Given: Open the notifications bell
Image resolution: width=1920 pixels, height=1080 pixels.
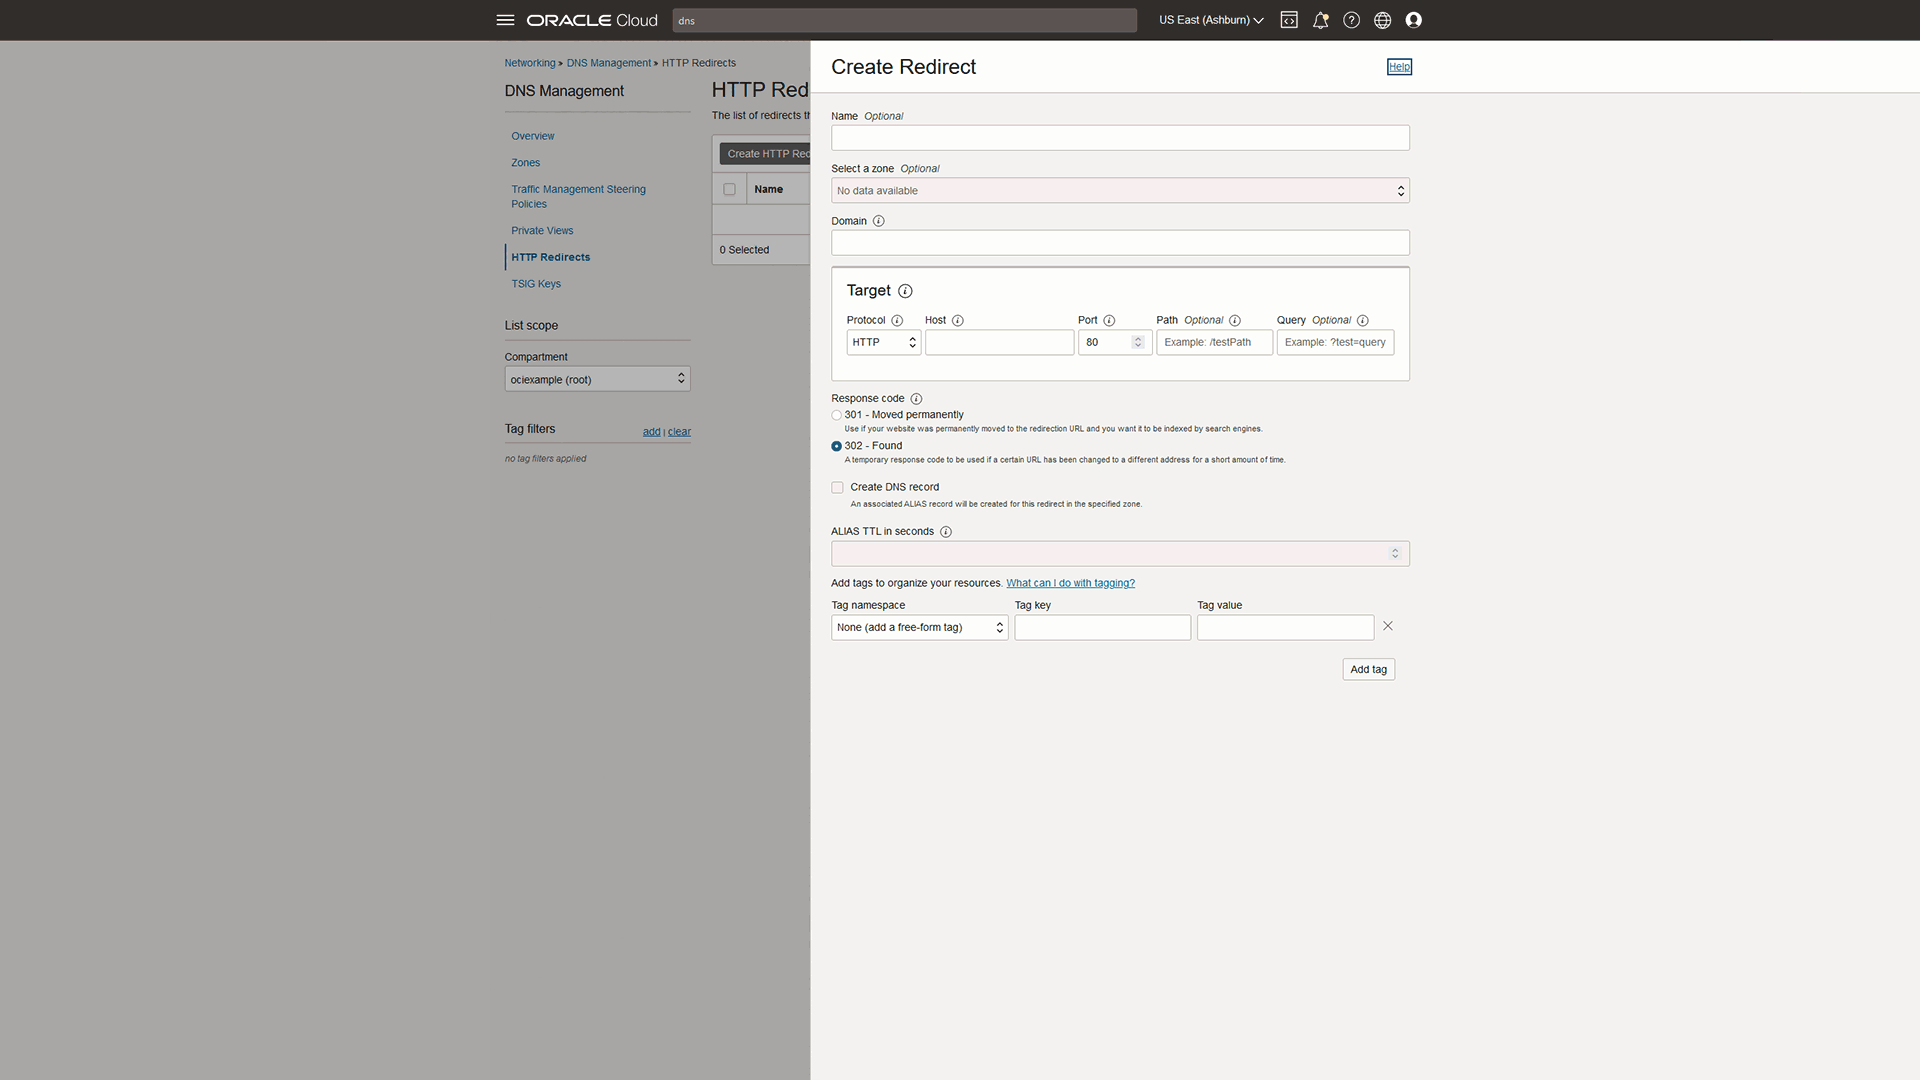Looking at the screenshot, I should coord(1320,20).
